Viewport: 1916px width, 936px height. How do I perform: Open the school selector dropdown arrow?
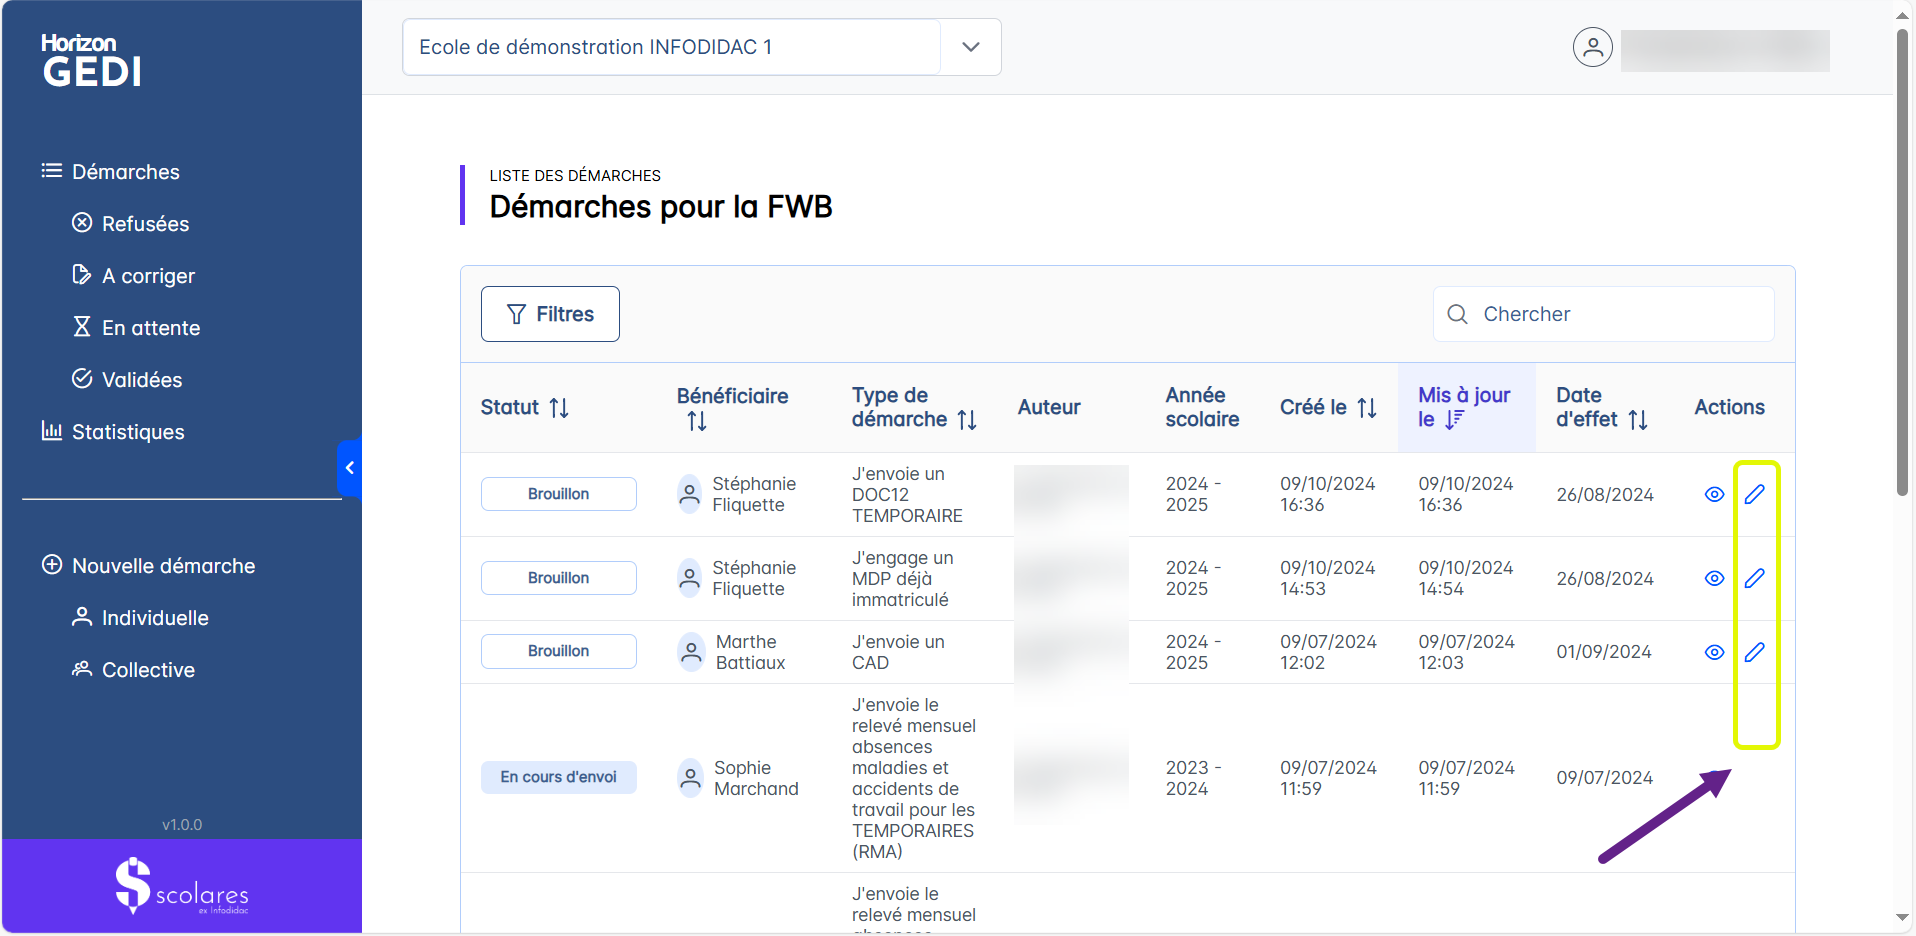(970, 47)
